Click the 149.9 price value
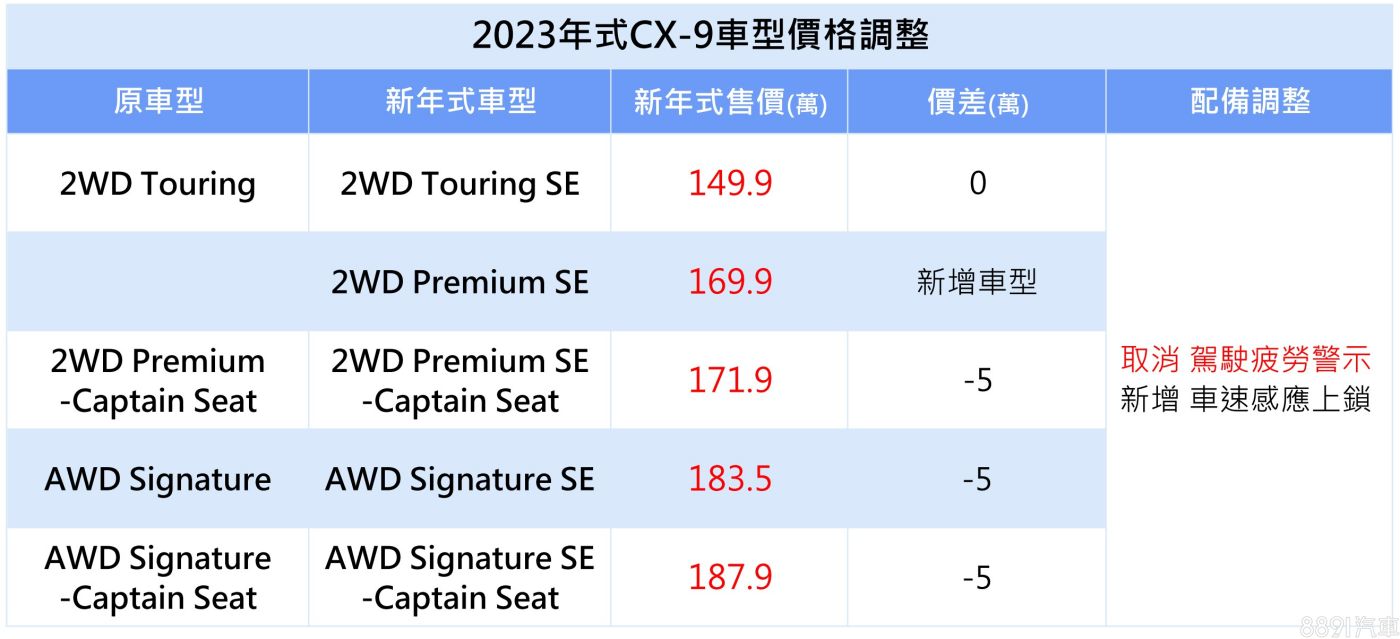Screen dimensions: 1400x639 [x=729, y=184]
